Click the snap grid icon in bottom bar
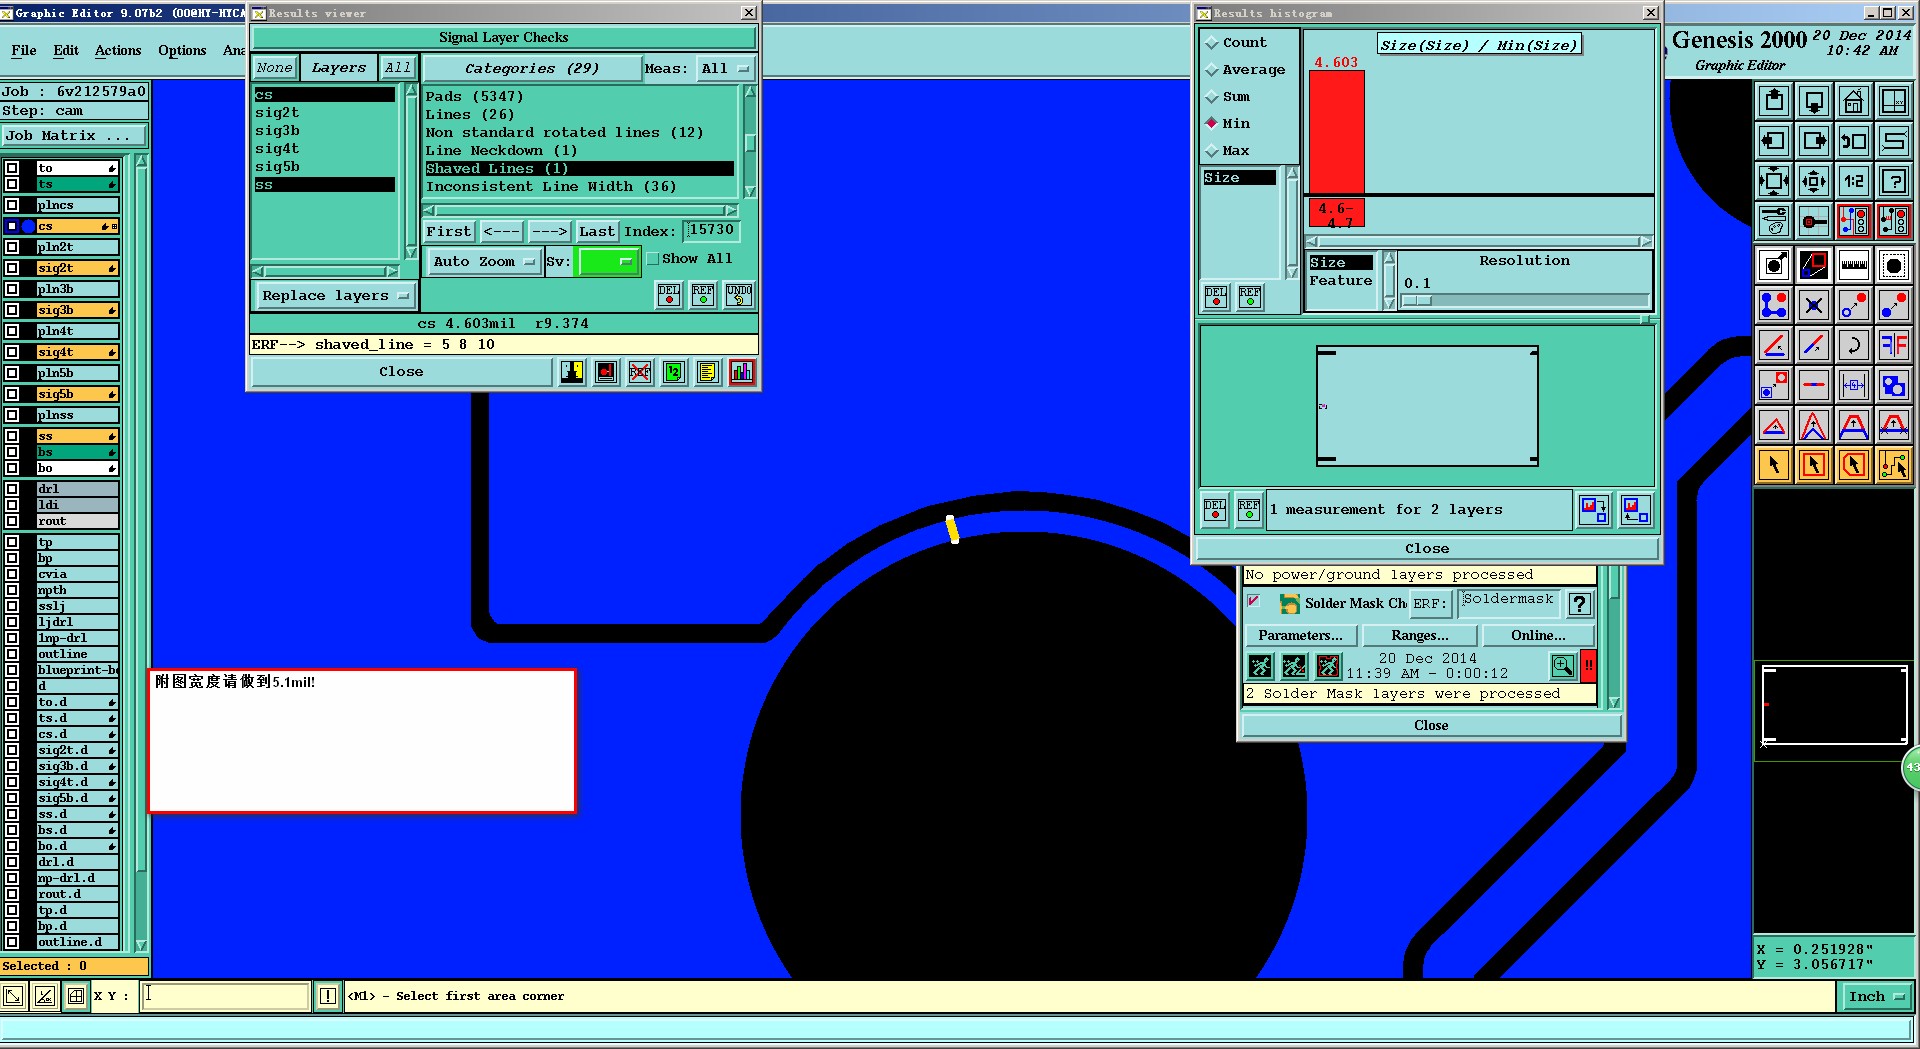This screenshot has width=1920, height=1049. [x=76, y=996]
